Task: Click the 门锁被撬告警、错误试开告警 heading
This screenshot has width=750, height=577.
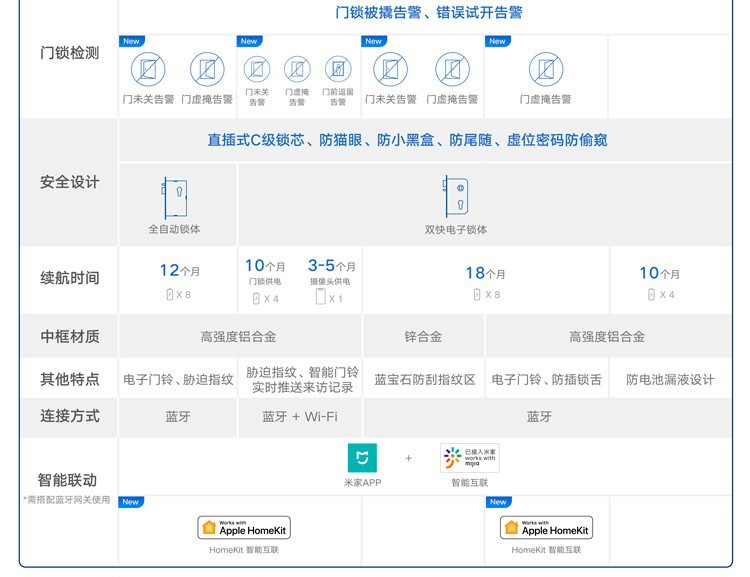Action: pos(429,12)
